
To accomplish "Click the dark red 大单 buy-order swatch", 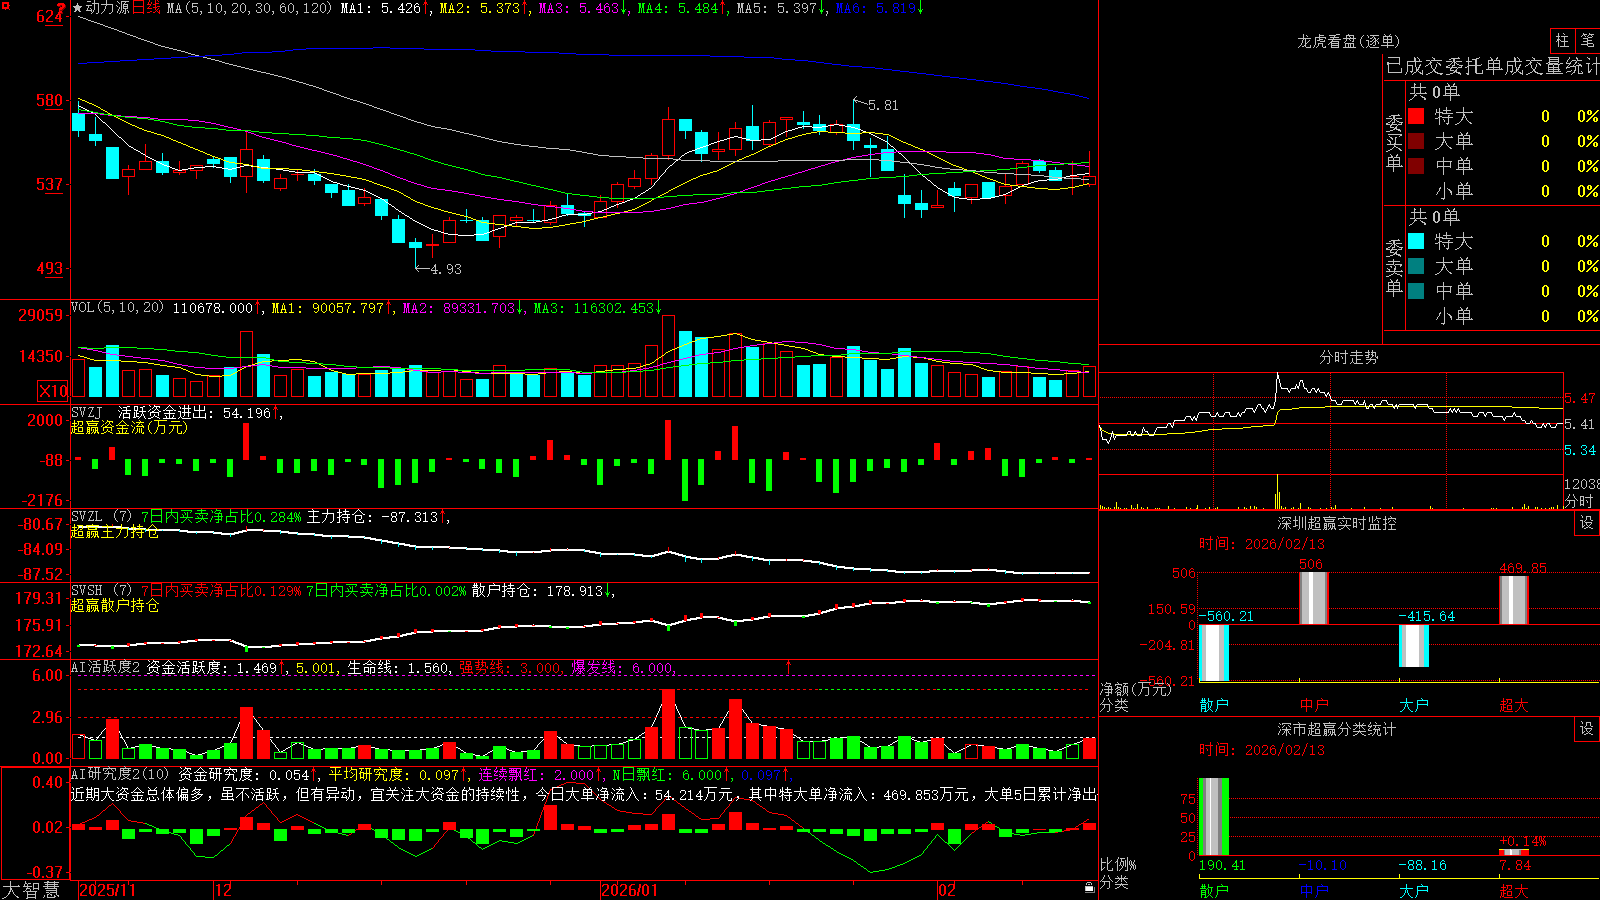I will point(1416,141).
